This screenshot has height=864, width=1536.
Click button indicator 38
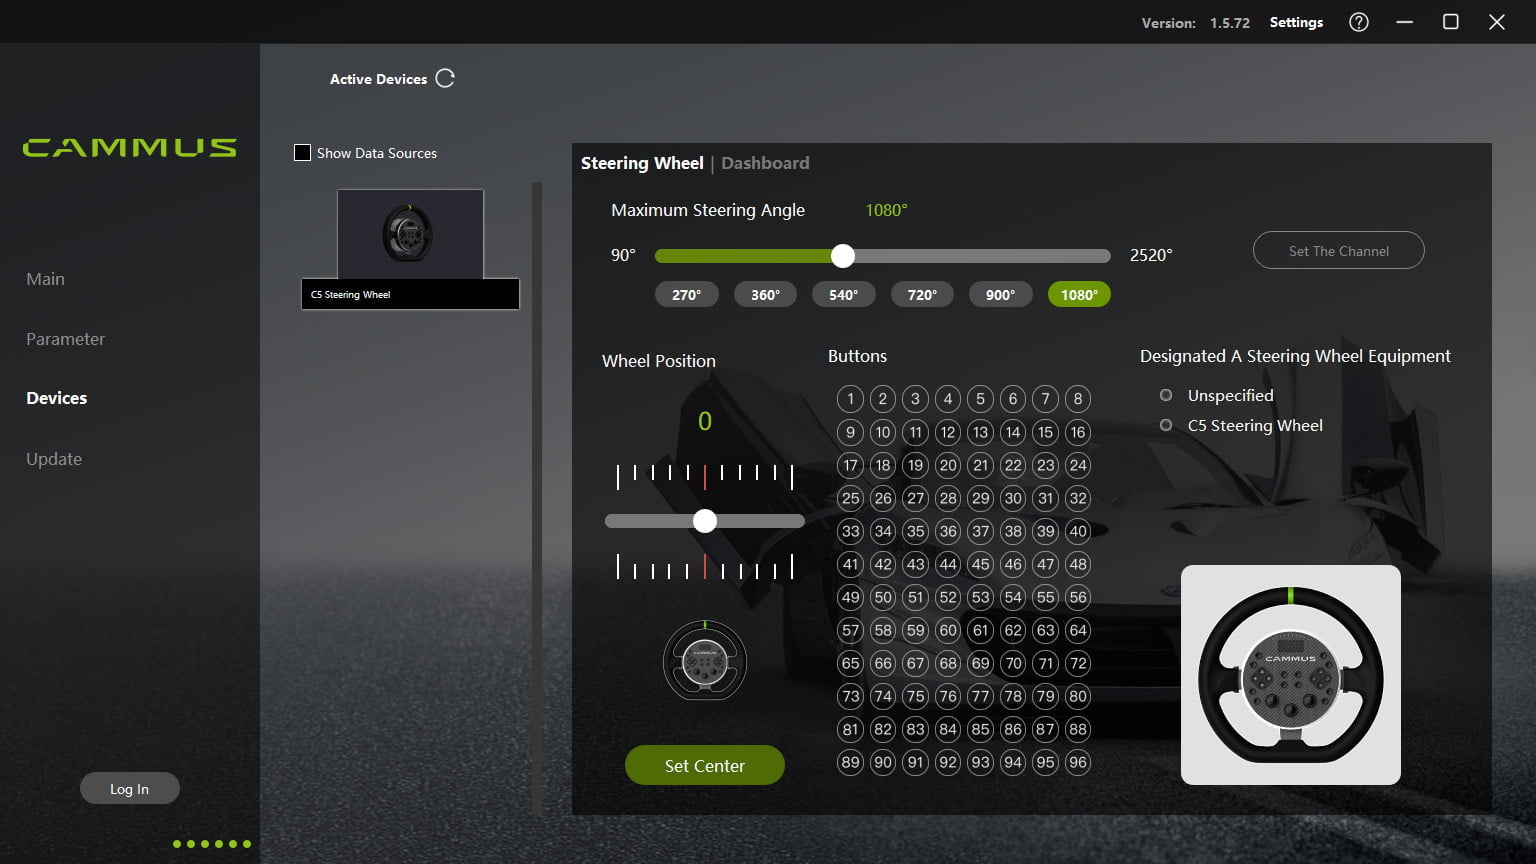pyautogui.click(x=1012, y=531)
